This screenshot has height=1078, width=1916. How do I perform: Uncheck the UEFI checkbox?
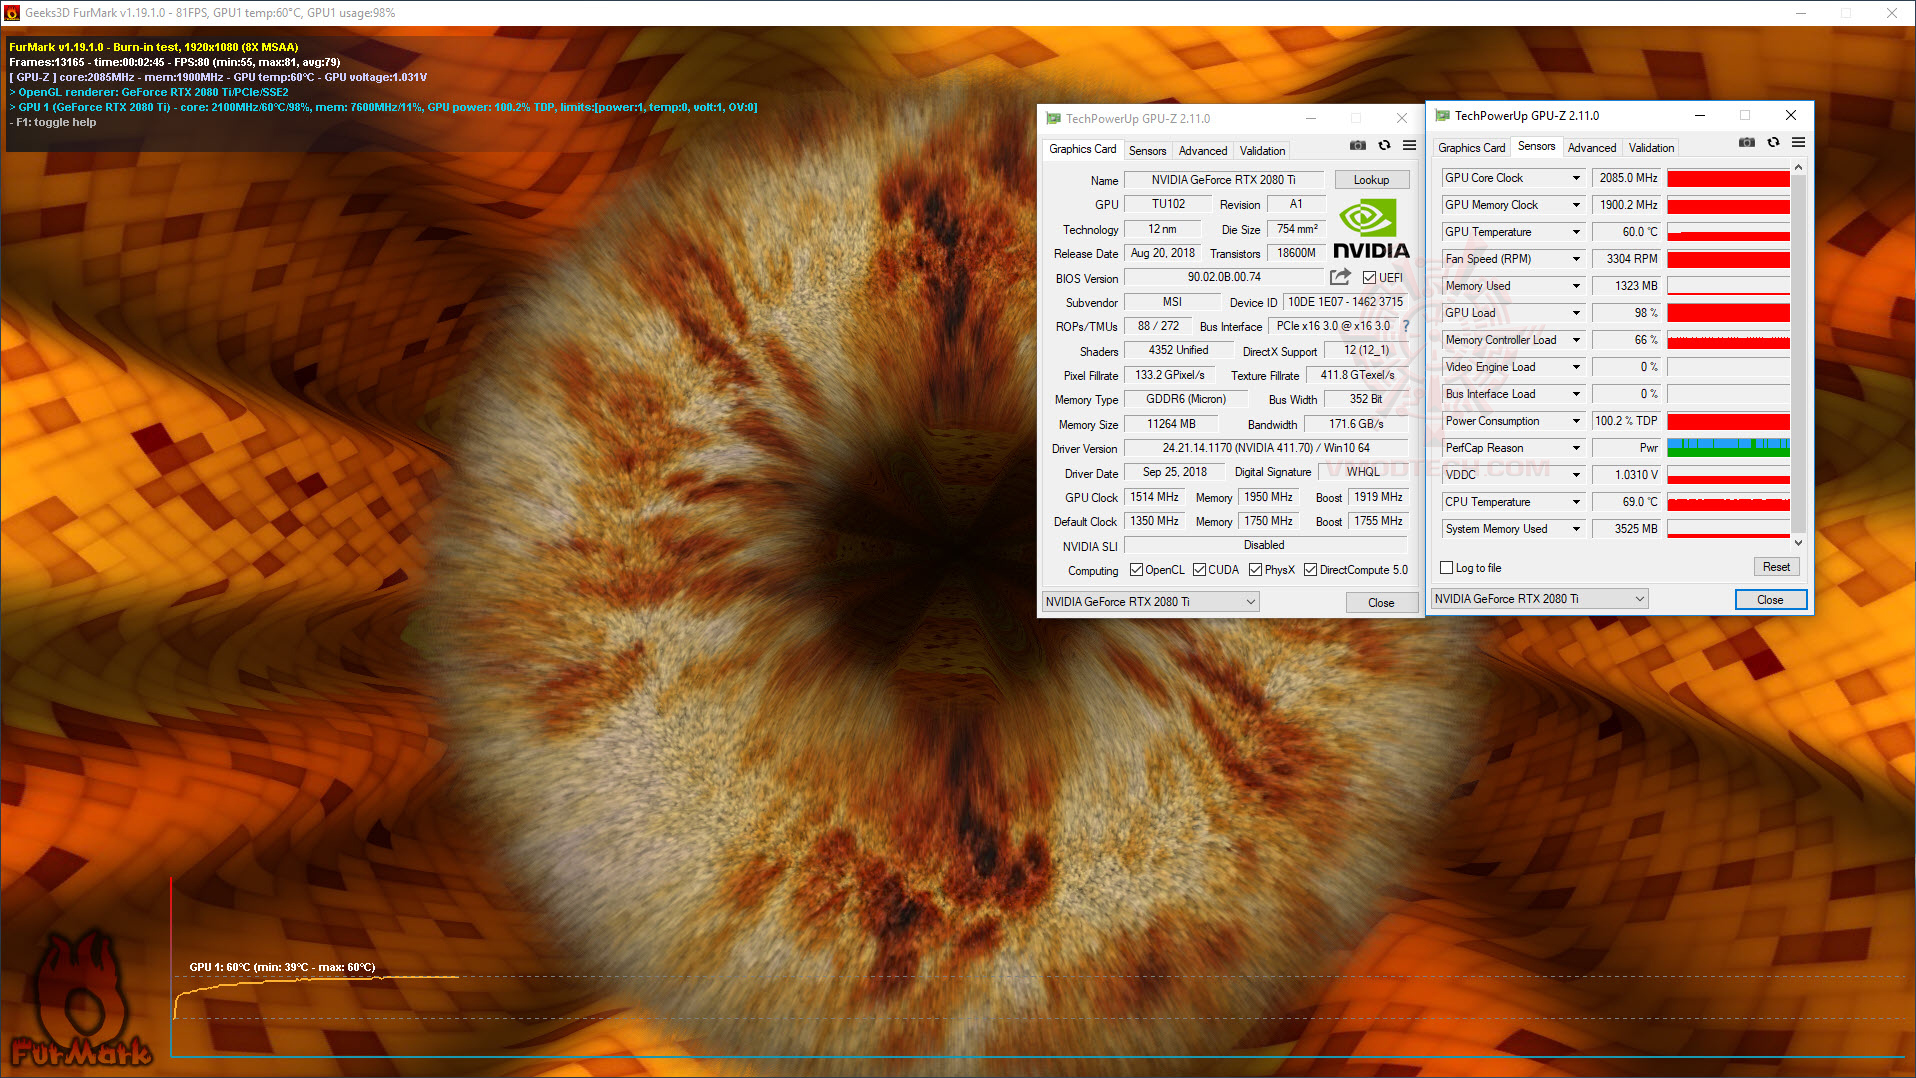coord(1367,277)
